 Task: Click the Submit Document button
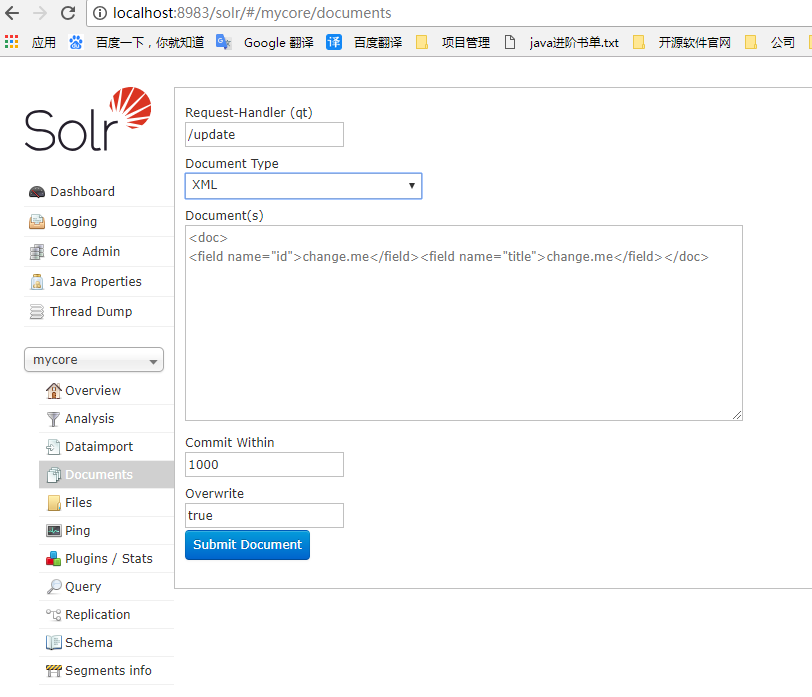pos(248,545)
